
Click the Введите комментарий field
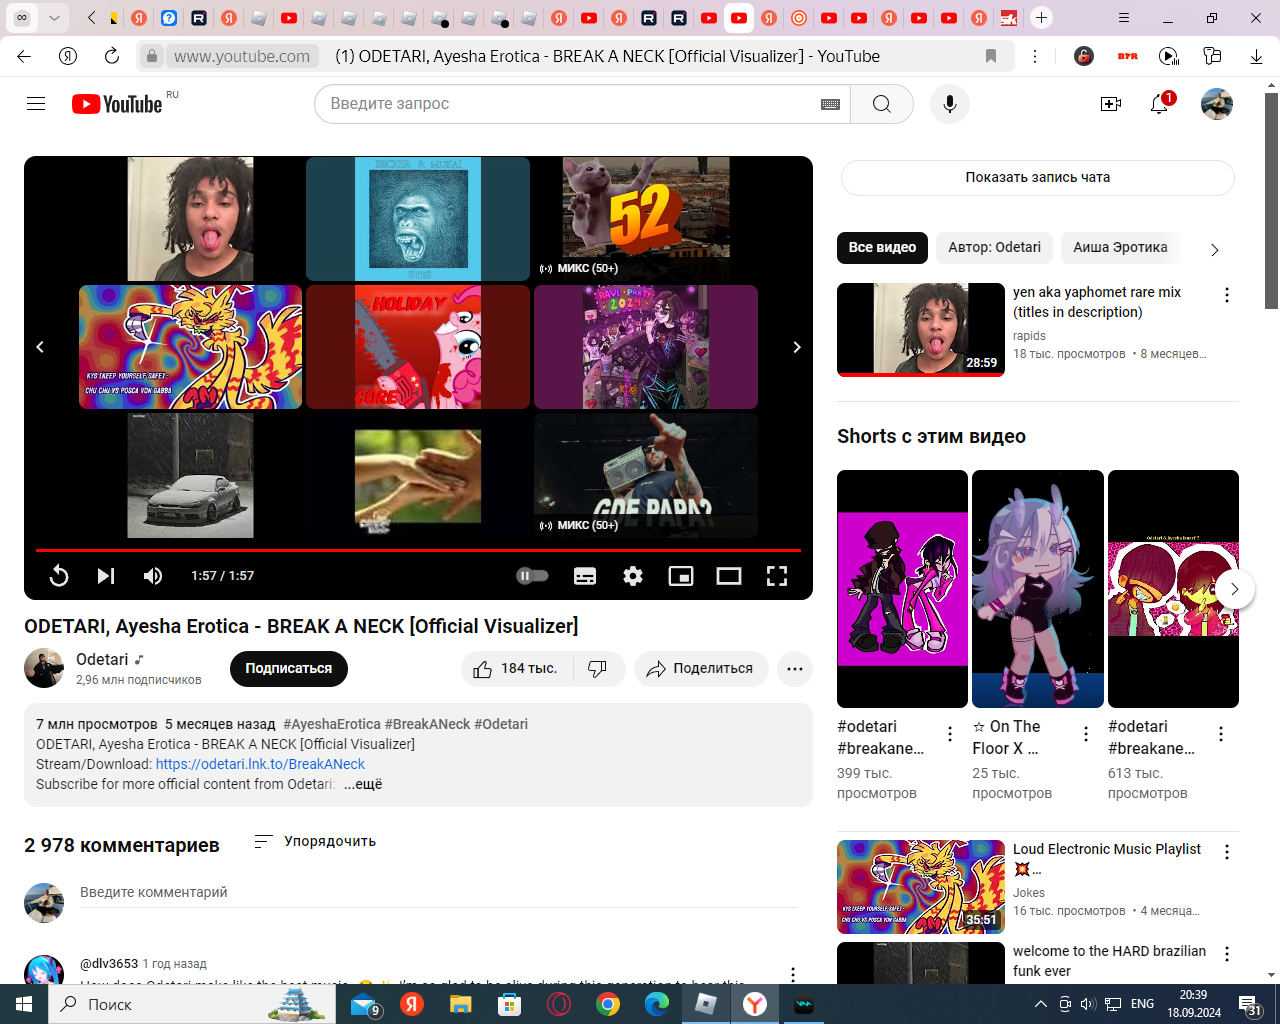[x=438, y=893]
